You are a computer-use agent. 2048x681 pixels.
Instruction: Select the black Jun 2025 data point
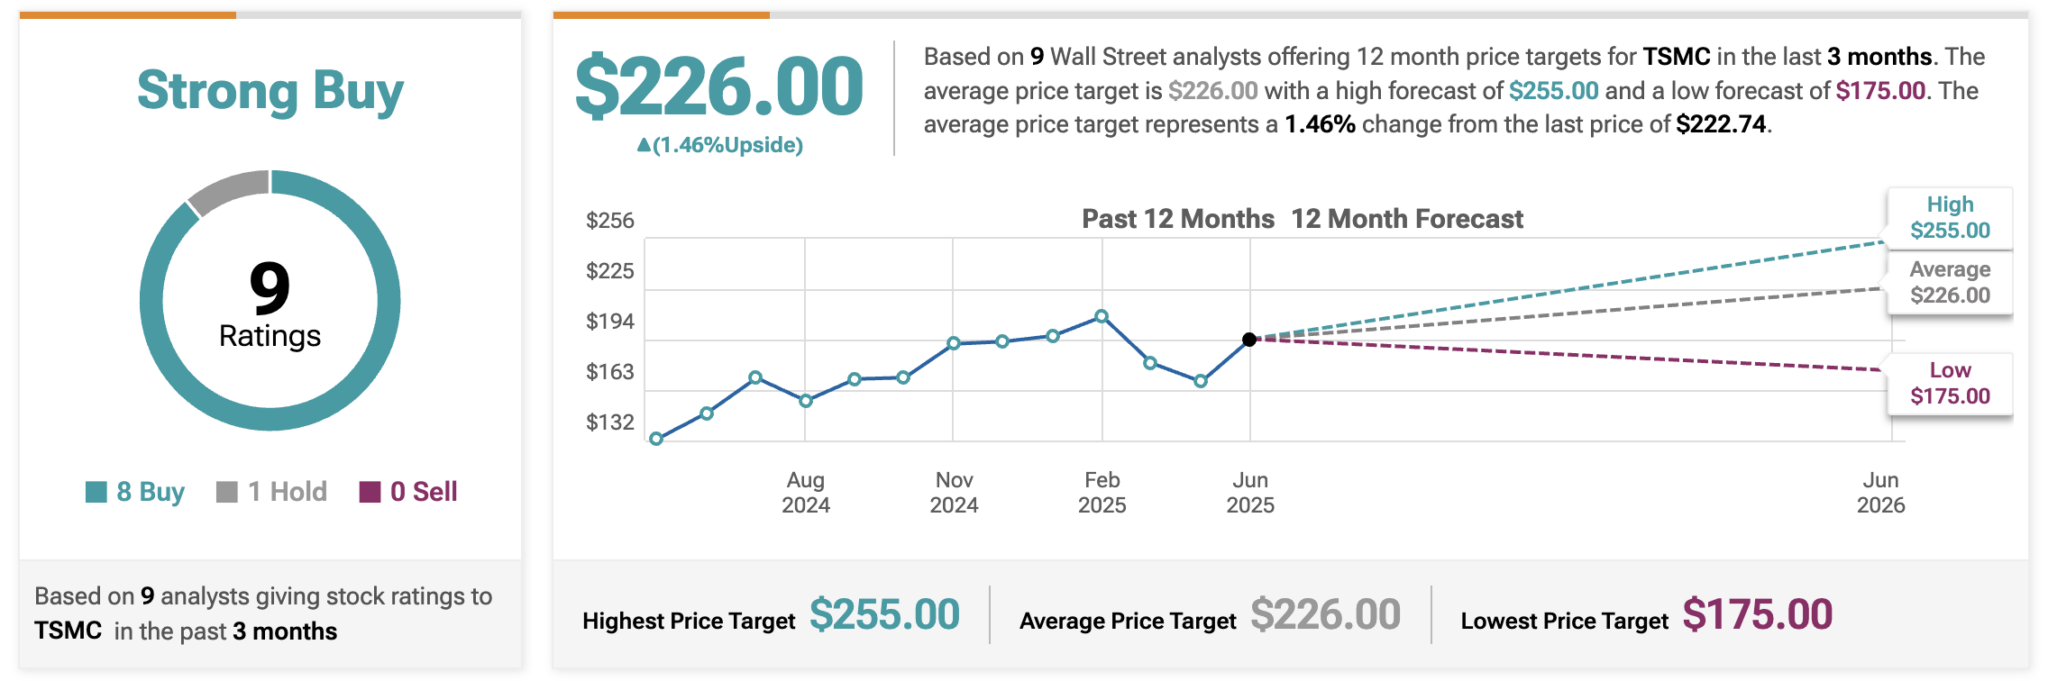coord(1249,340)
